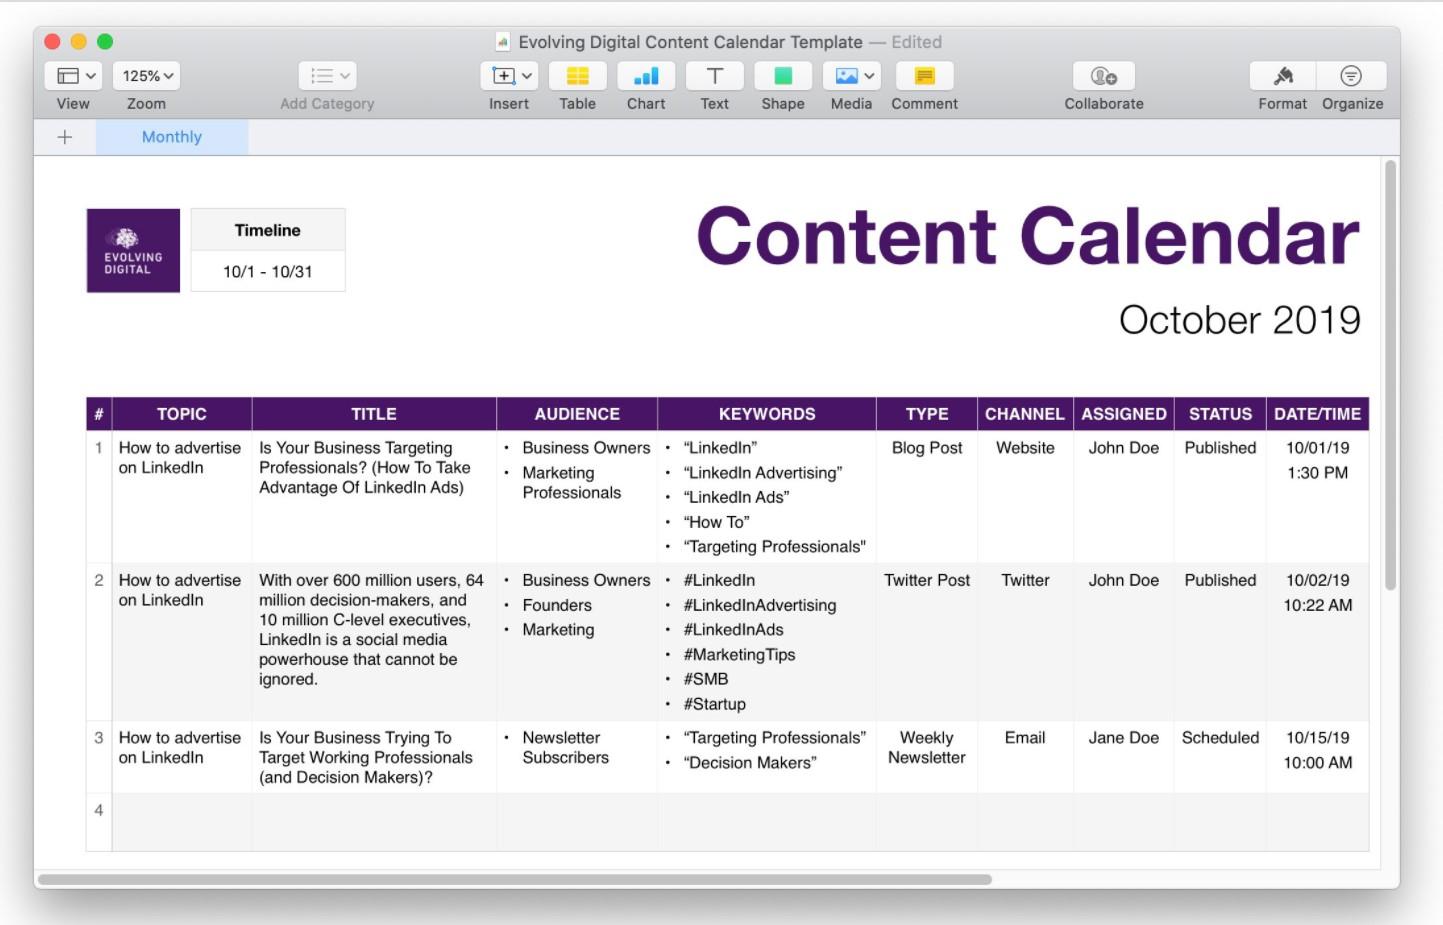Select the CHANNEL column header
1443x925 pixels.
[1025, 414]
